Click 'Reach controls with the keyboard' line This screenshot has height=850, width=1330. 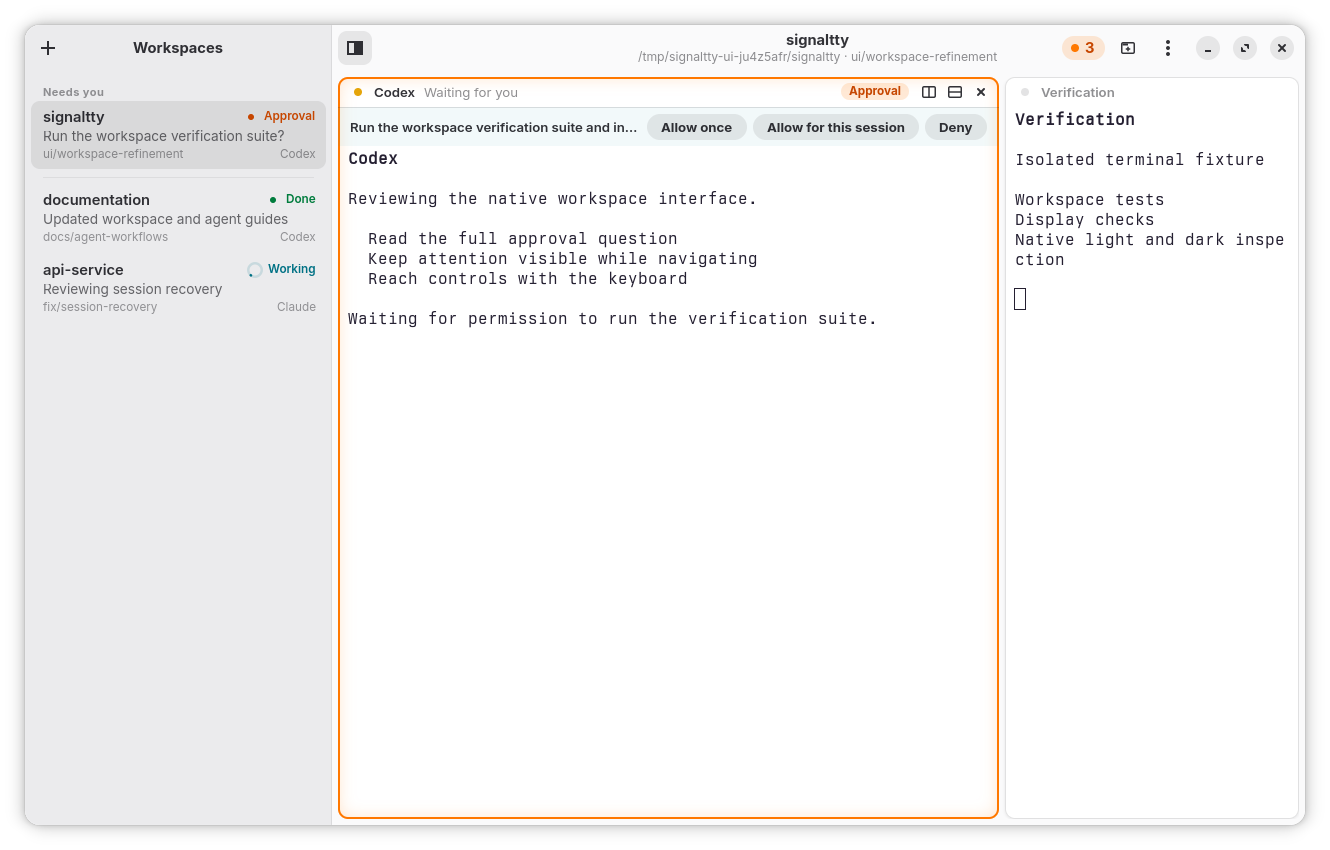click(528, 279)
